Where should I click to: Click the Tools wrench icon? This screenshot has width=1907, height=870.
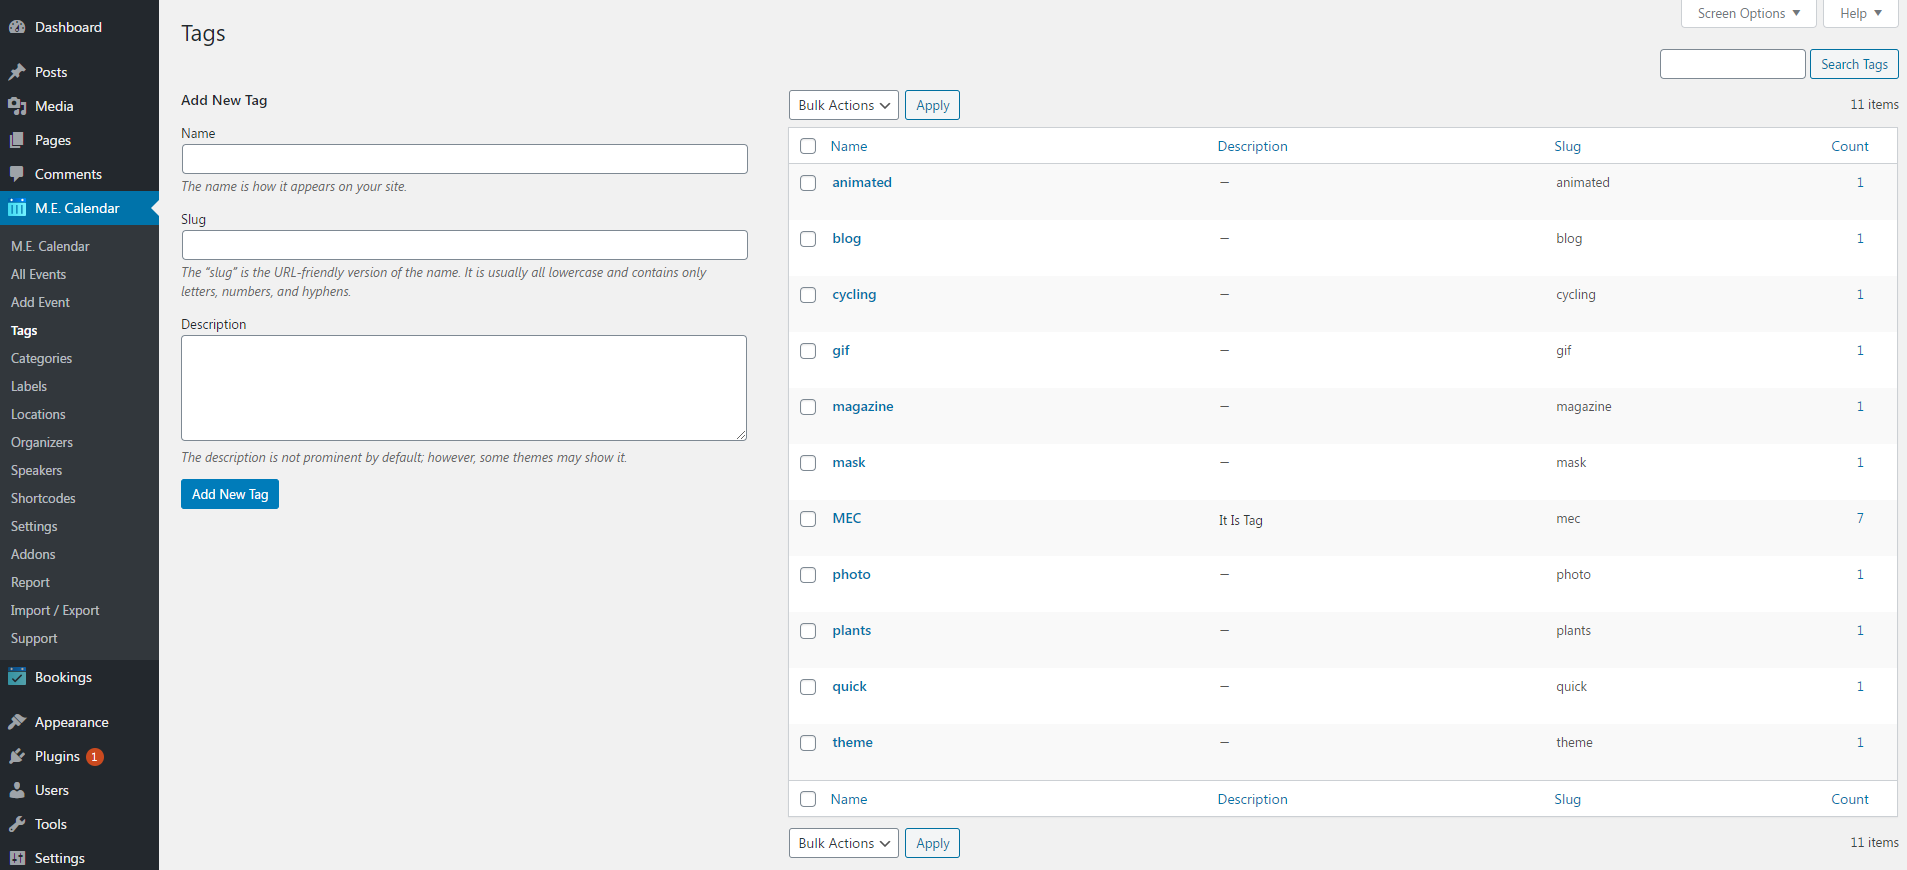point(17,824)
